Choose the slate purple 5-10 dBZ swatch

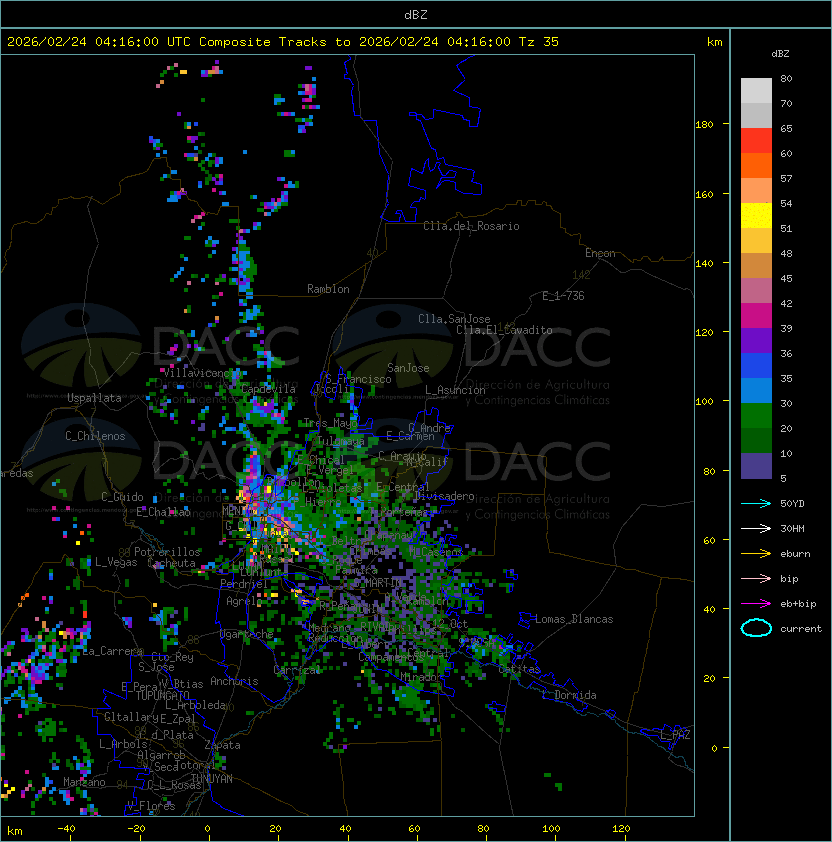(x=756, y=466)
